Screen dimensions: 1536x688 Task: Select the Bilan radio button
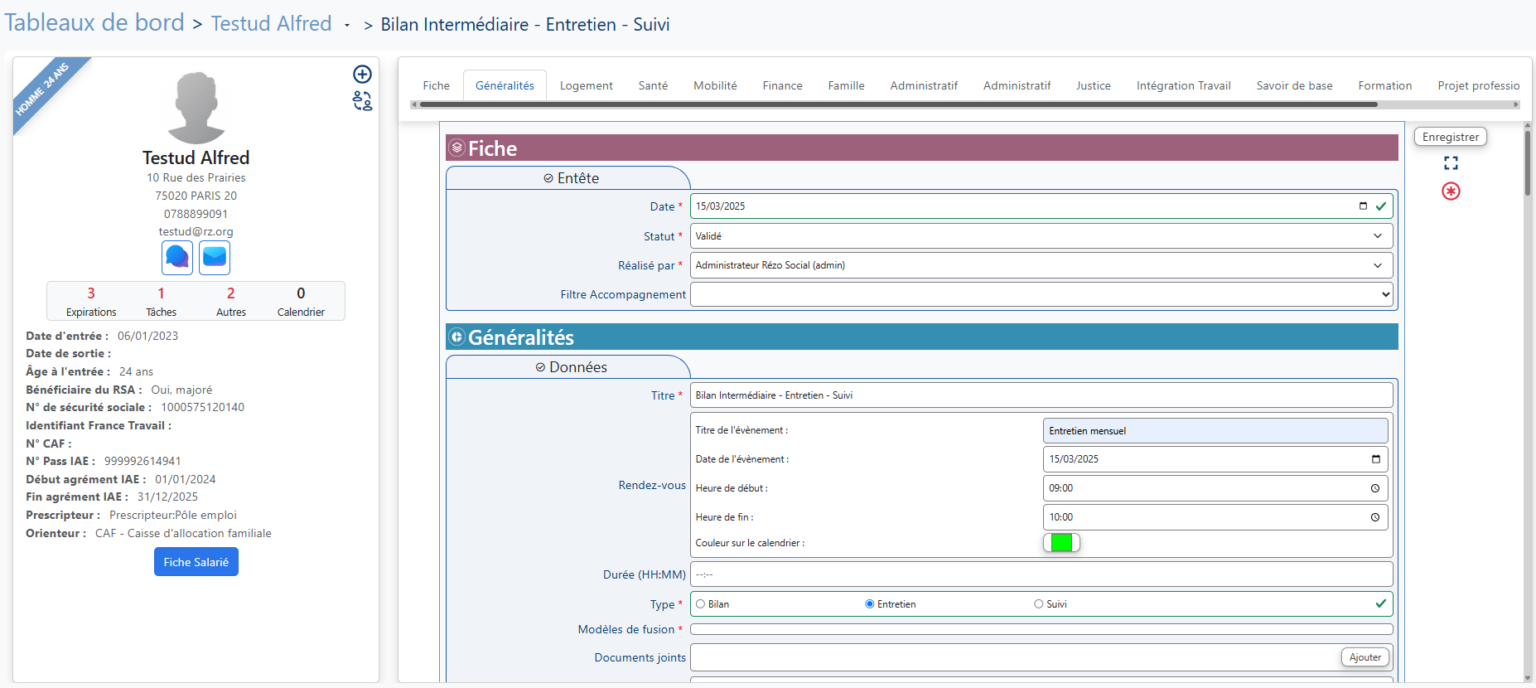(x=700, y=604)
